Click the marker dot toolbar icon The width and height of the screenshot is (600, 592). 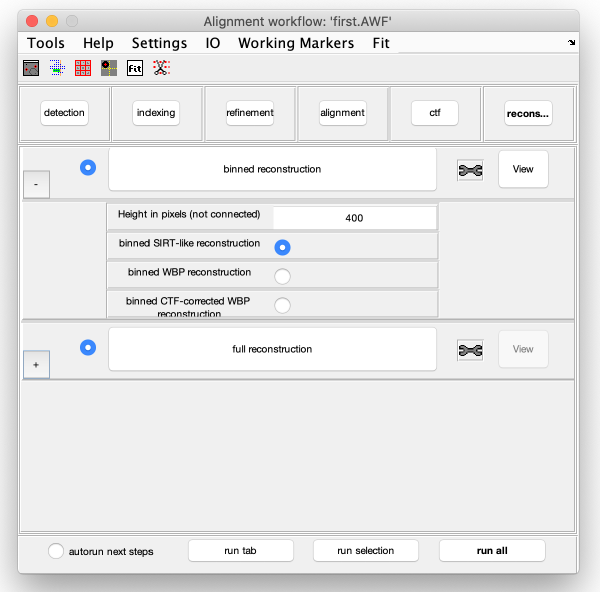click(x=109, y=68)
